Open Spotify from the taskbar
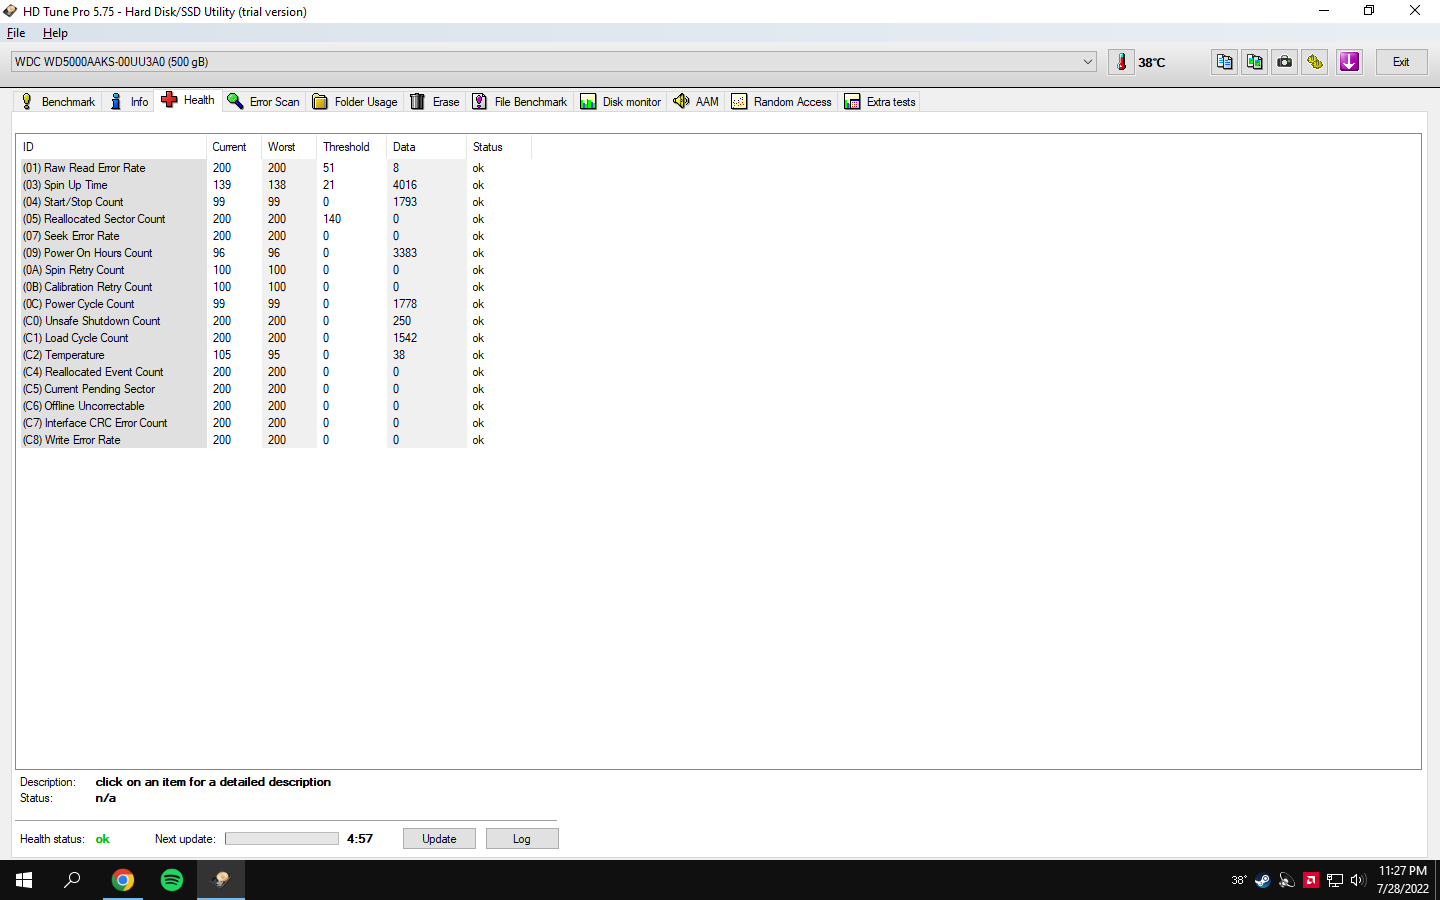The height and width of the screenshot is (900, 1440). coord(172,880)
